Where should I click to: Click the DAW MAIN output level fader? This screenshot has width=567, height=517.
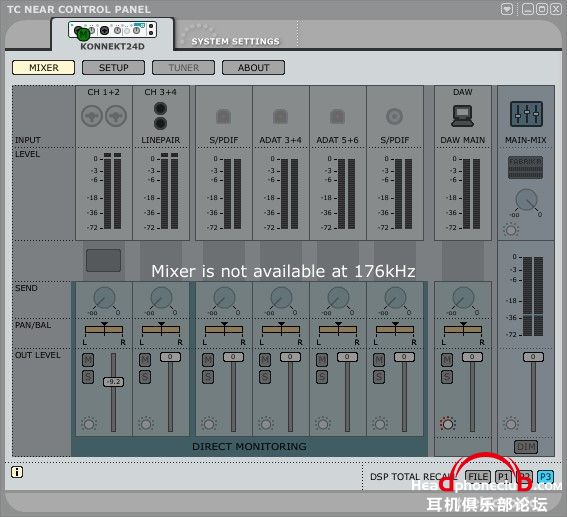[472, 357]
